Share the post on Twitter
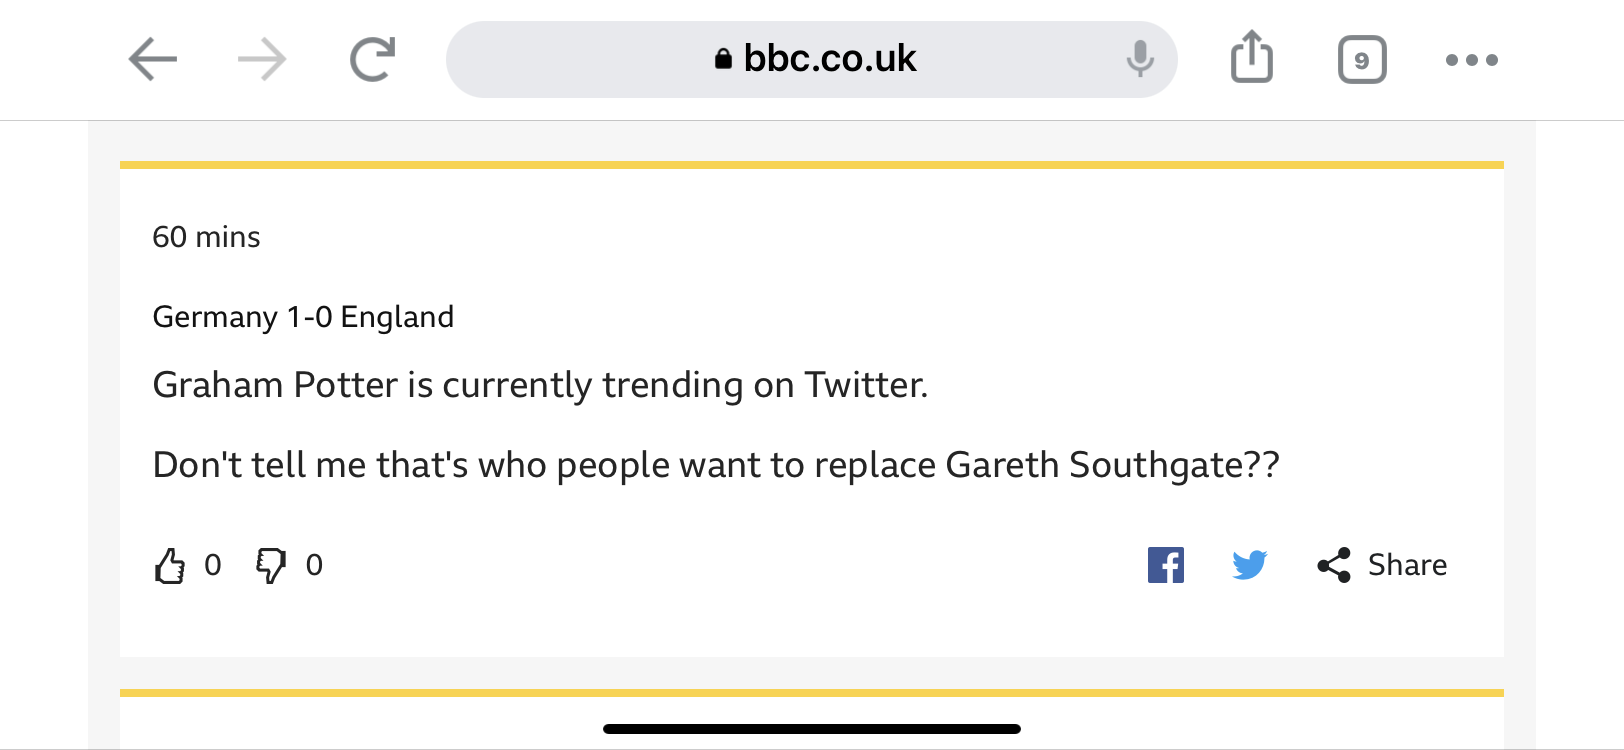 coord(1250,565)
